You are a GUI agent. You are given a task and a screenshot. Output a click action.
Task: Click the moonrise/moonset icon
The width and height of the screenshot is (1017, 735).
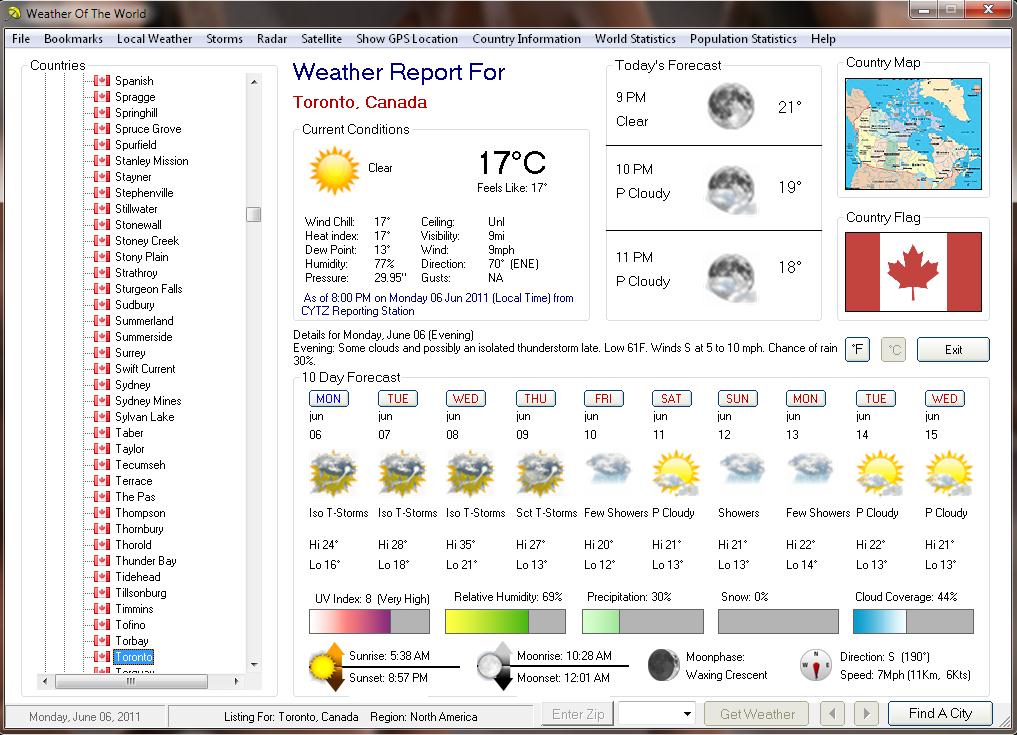(494, 666)
